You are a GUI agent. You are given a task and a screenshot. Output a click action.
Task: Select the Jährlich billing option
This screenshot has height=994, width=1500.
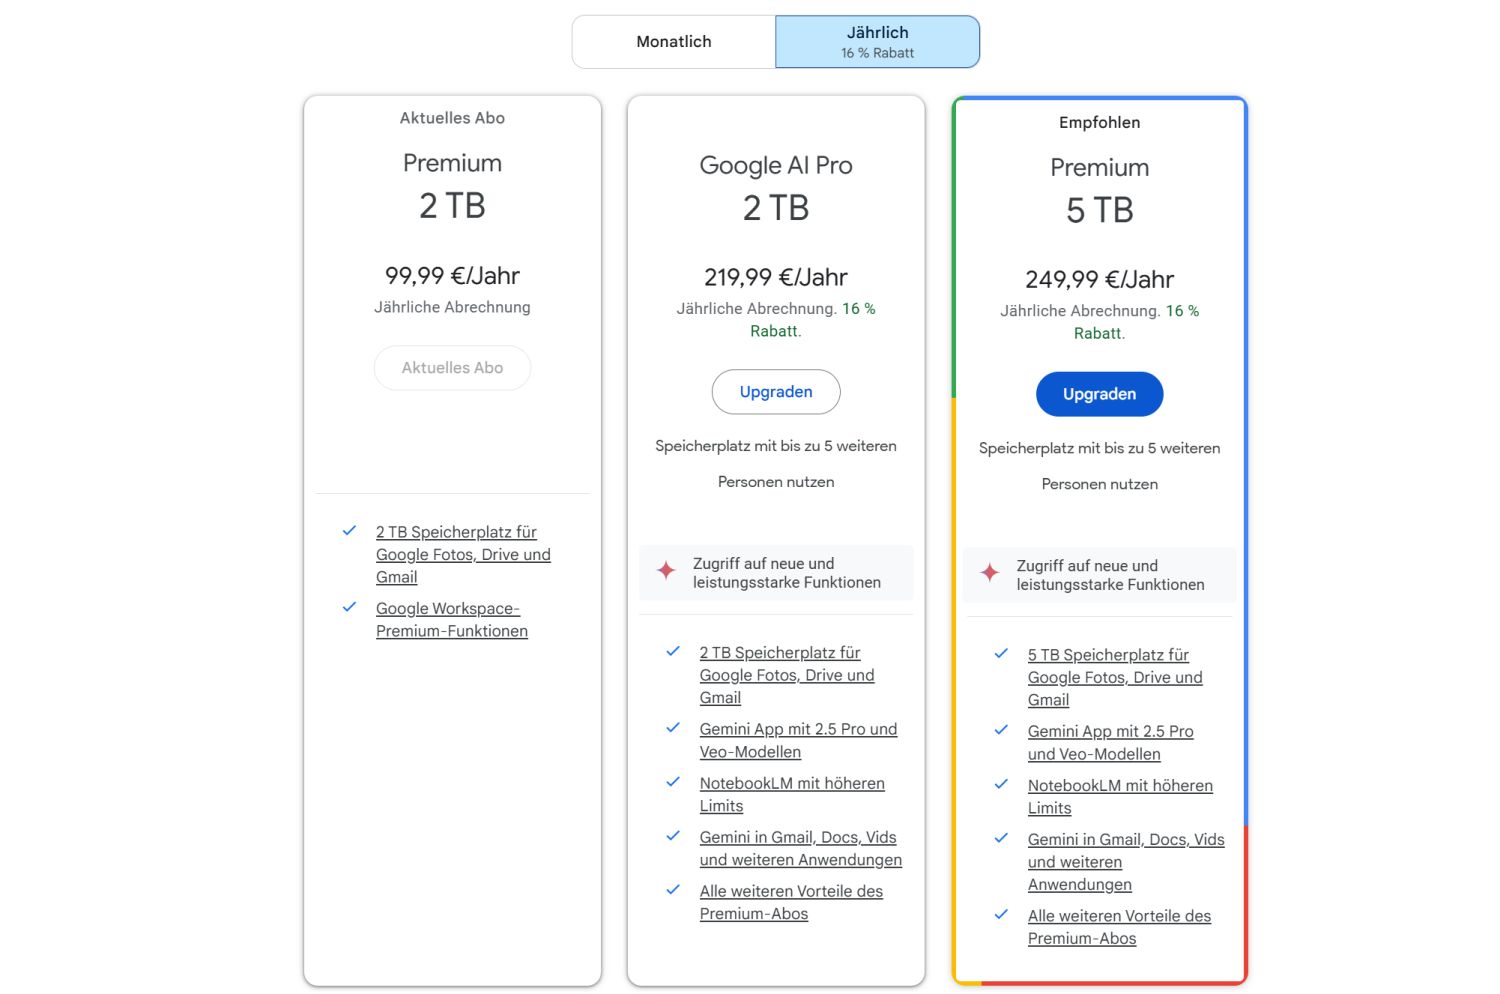click(x=877, y=42)
